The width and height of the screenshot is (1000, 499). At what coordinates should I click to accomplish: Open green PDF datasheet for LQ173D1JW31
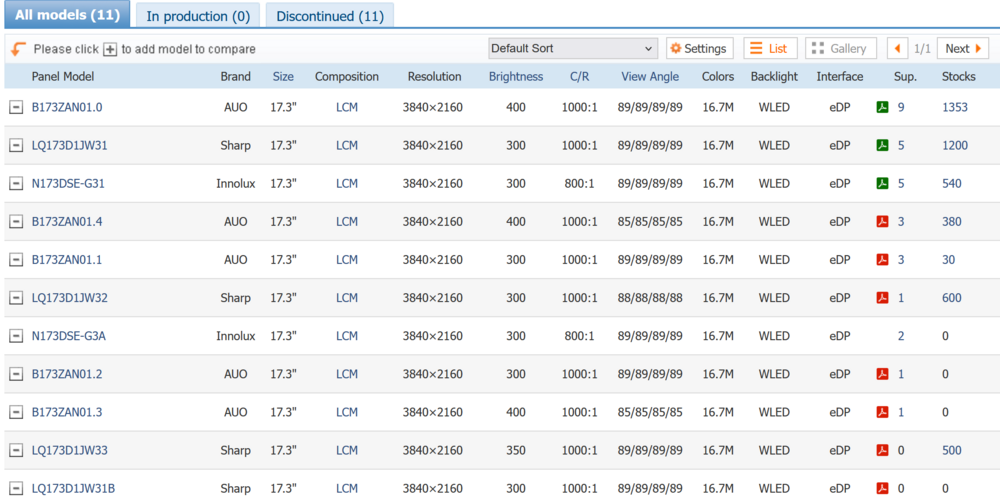pyautogui.click(x=882, y=145)
